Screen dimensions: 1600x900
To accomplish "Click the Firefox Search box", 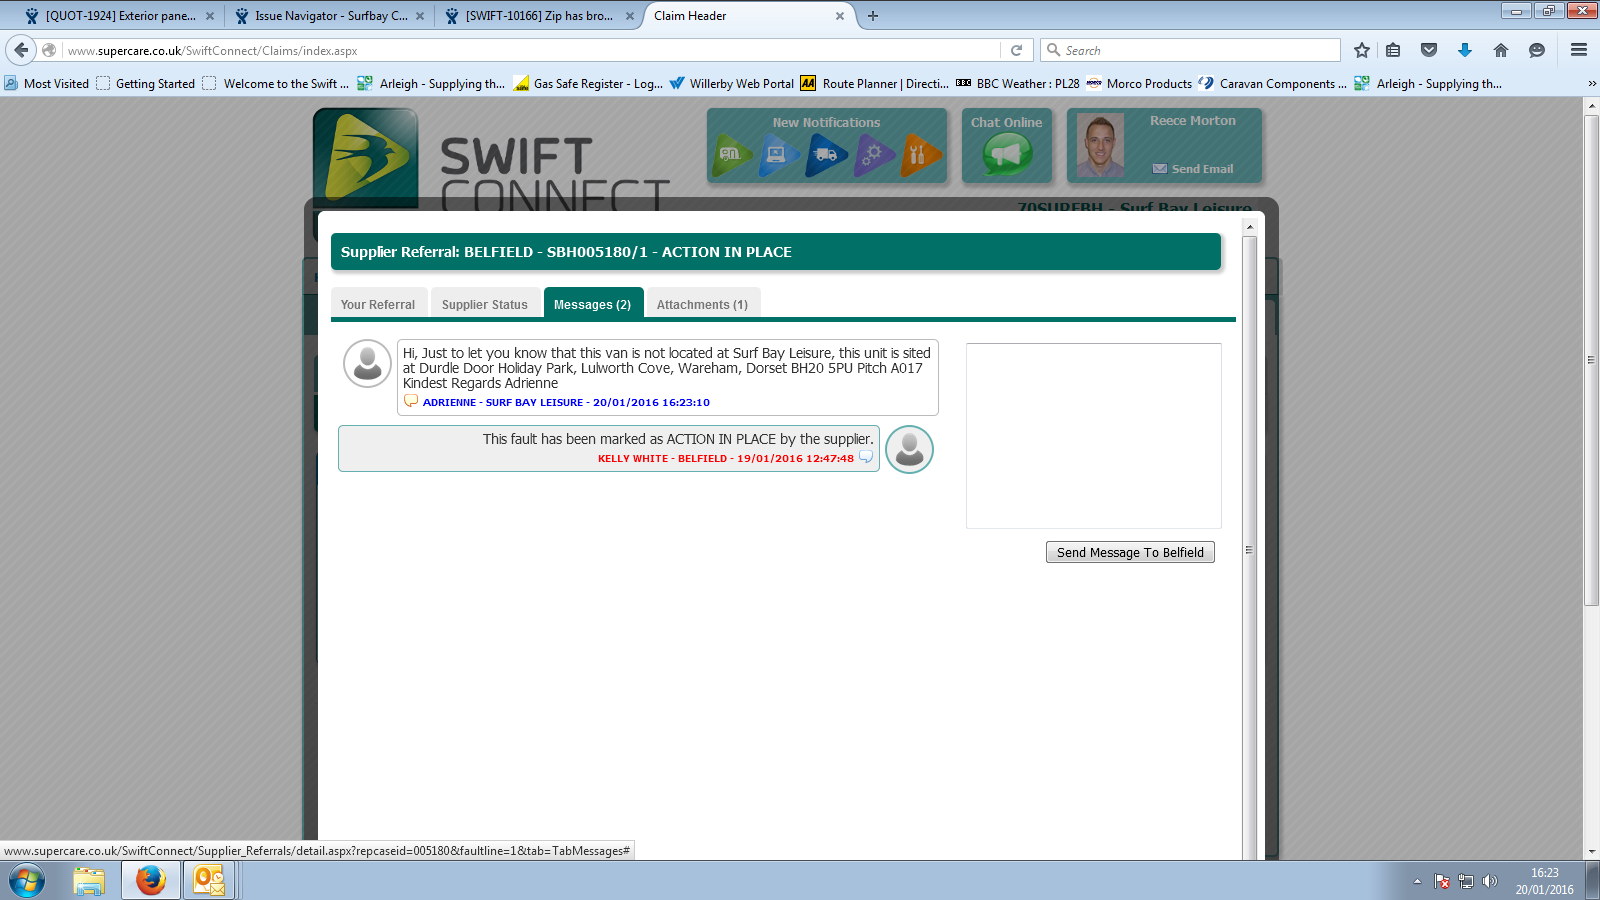I will (1190, 50).
